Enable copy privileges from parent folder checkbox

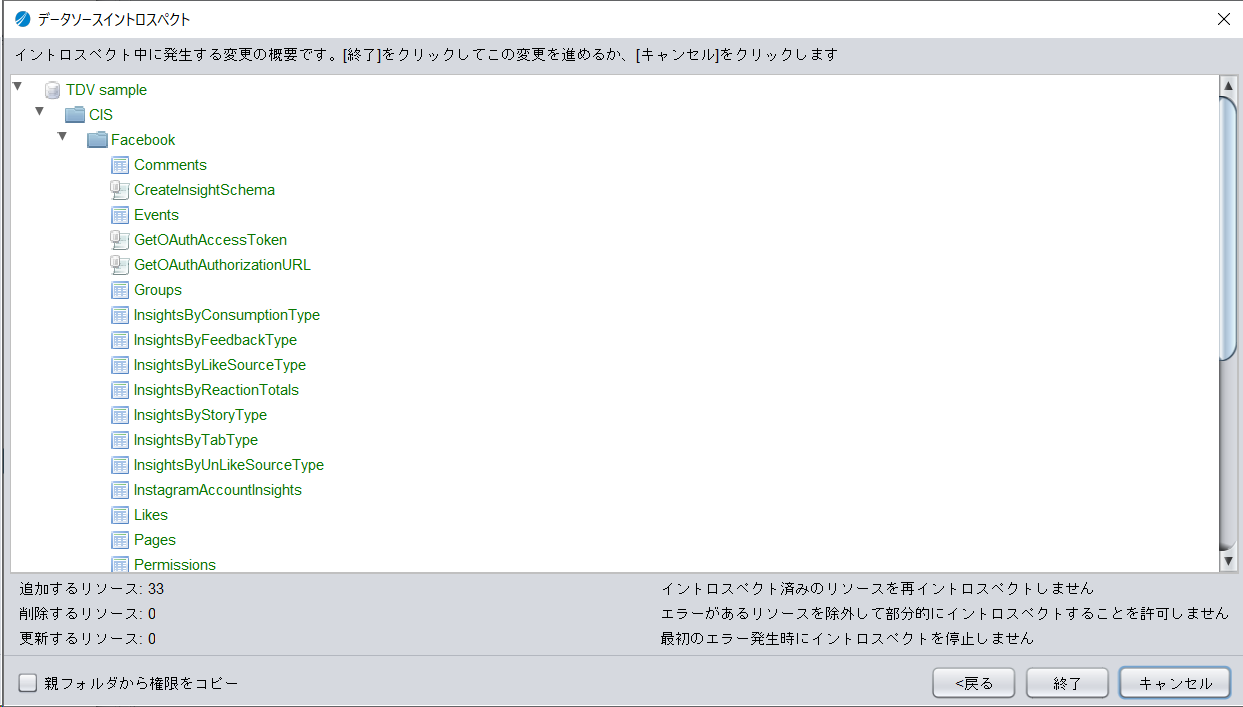coord(28,683)
